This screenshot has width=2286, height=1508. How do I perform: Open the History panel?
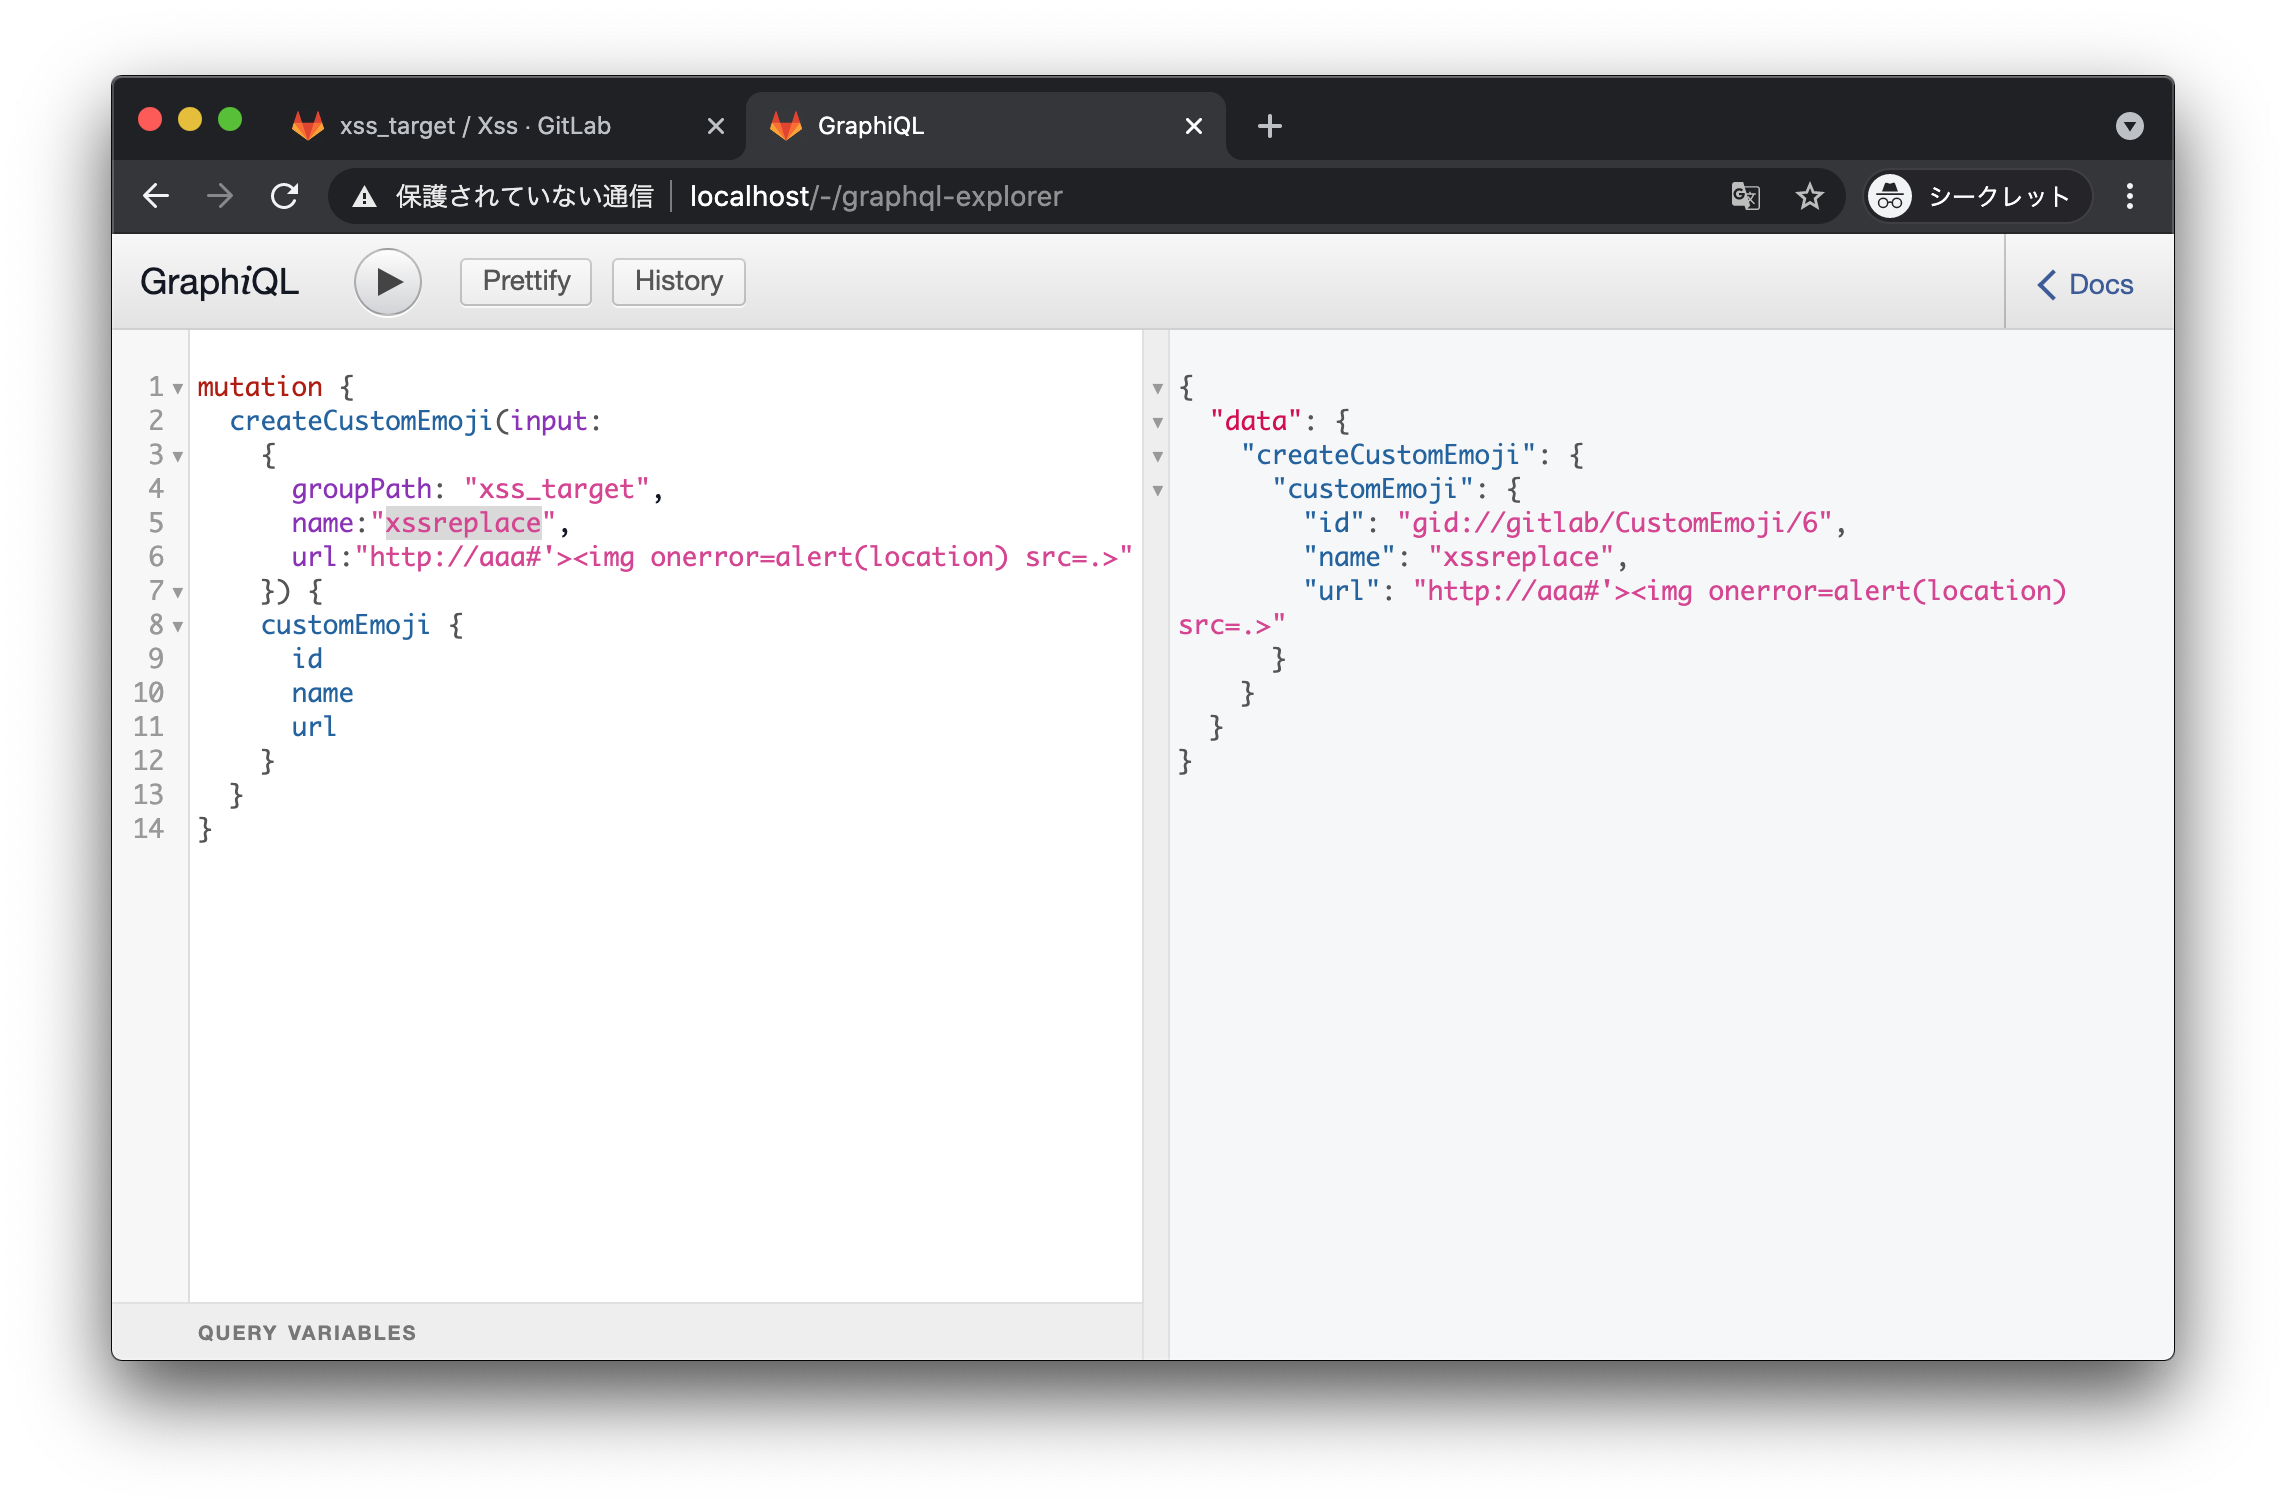[678, 281]
